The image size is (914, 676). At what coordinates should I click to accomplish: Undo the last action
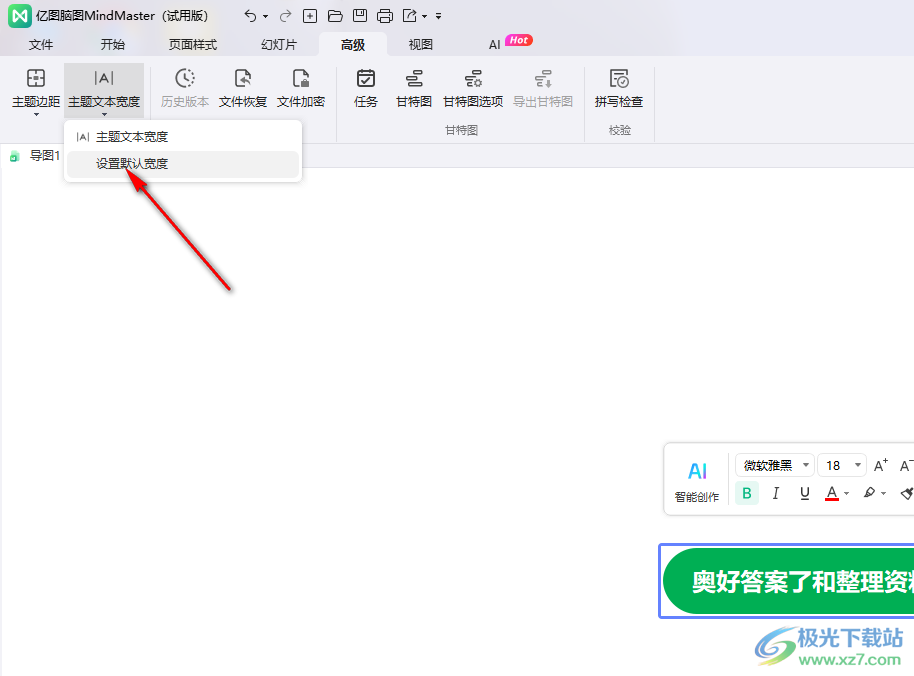pyautogui.click(x=250, y=16)
